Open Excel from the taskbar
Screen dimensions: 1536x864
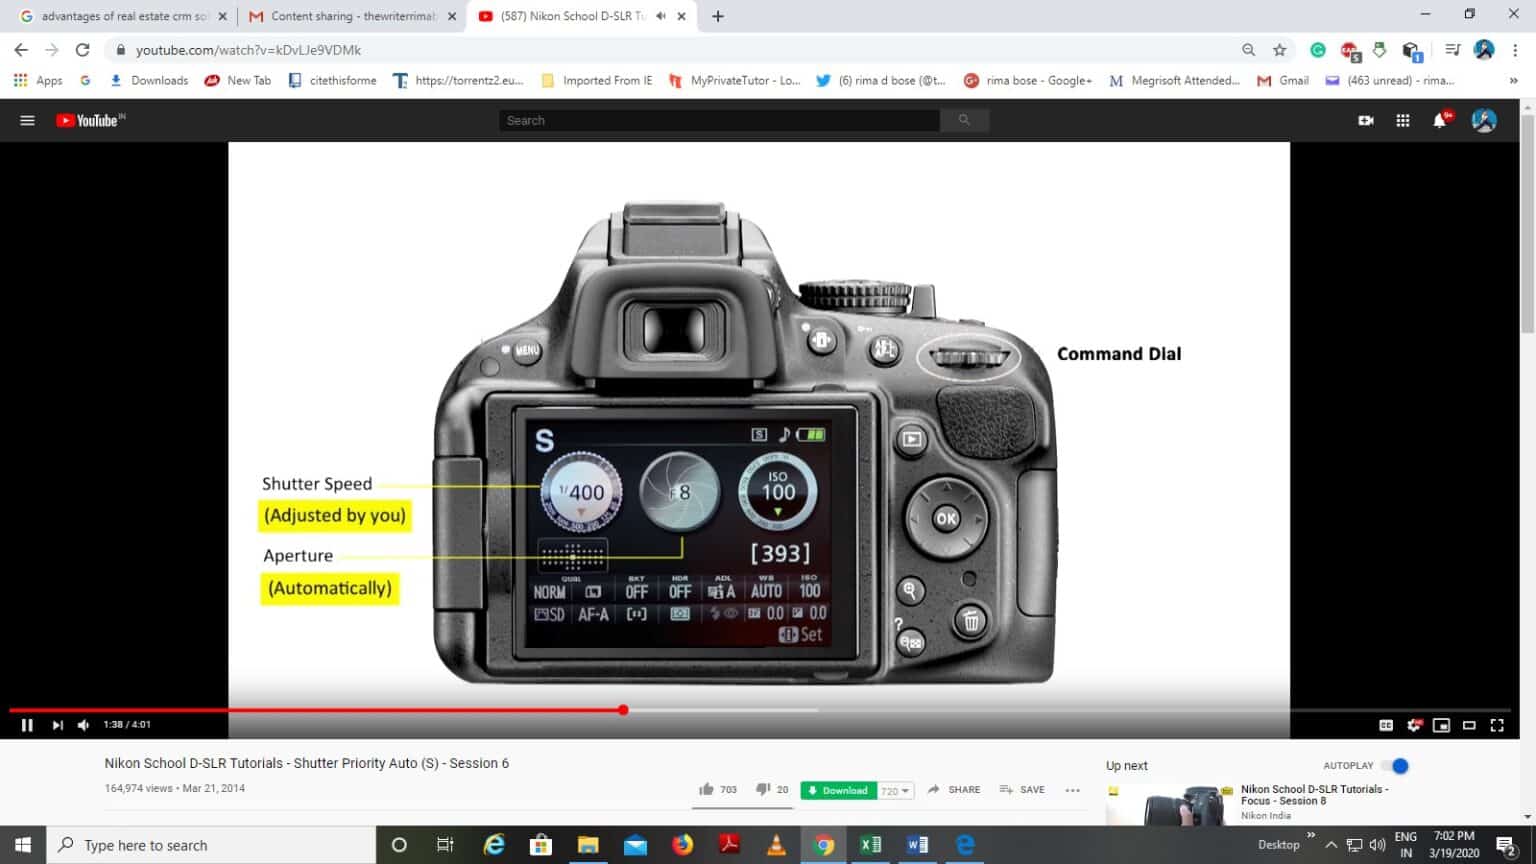(x=870, y=845)
